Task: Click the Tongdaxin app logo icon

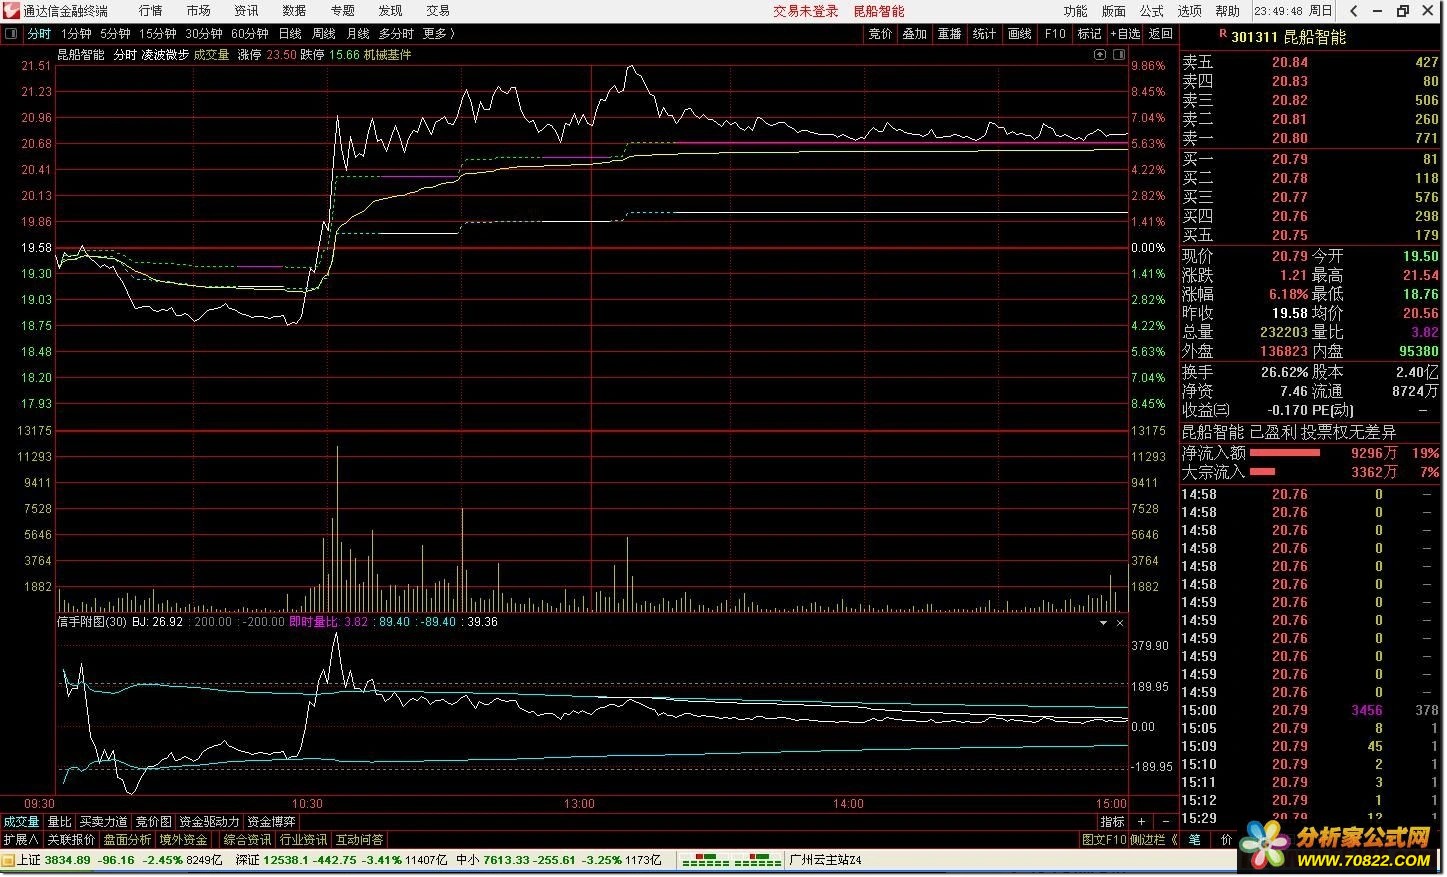Action: click(x=10, y=11)
